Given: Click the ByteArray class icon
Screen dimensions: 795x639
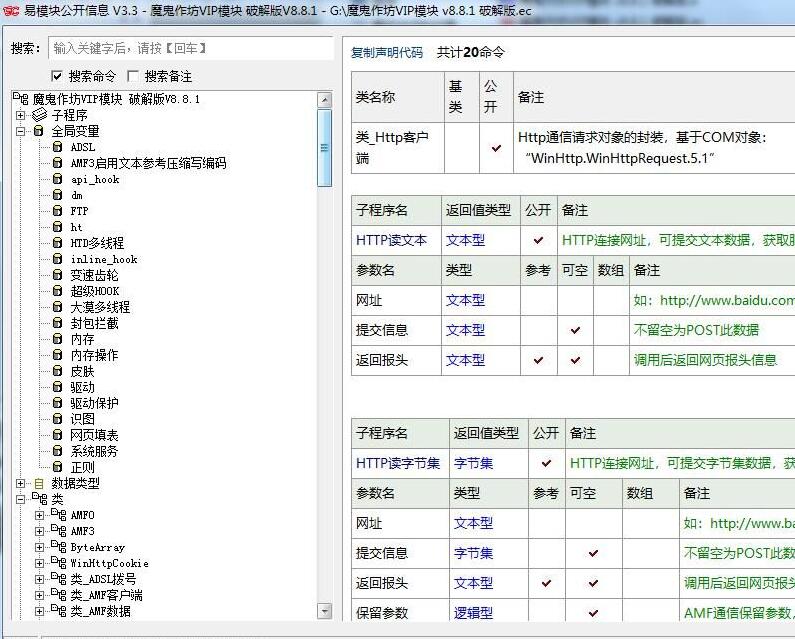Looking at the screenshot, I should click(58, 547).
